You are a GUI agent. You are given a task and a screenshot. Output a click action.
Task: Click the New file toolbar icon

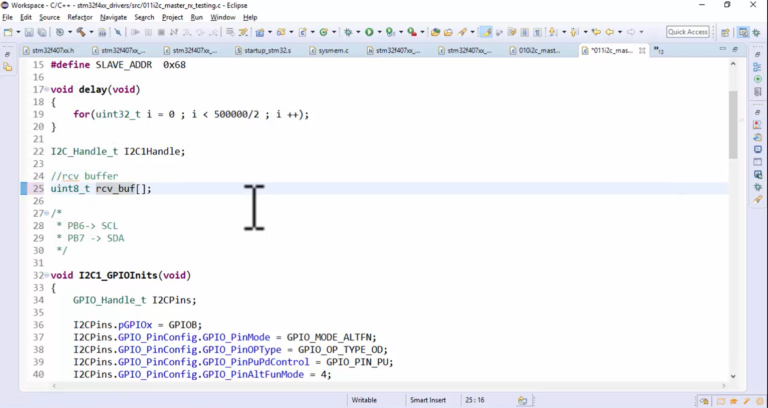click(x=7, y=32)
